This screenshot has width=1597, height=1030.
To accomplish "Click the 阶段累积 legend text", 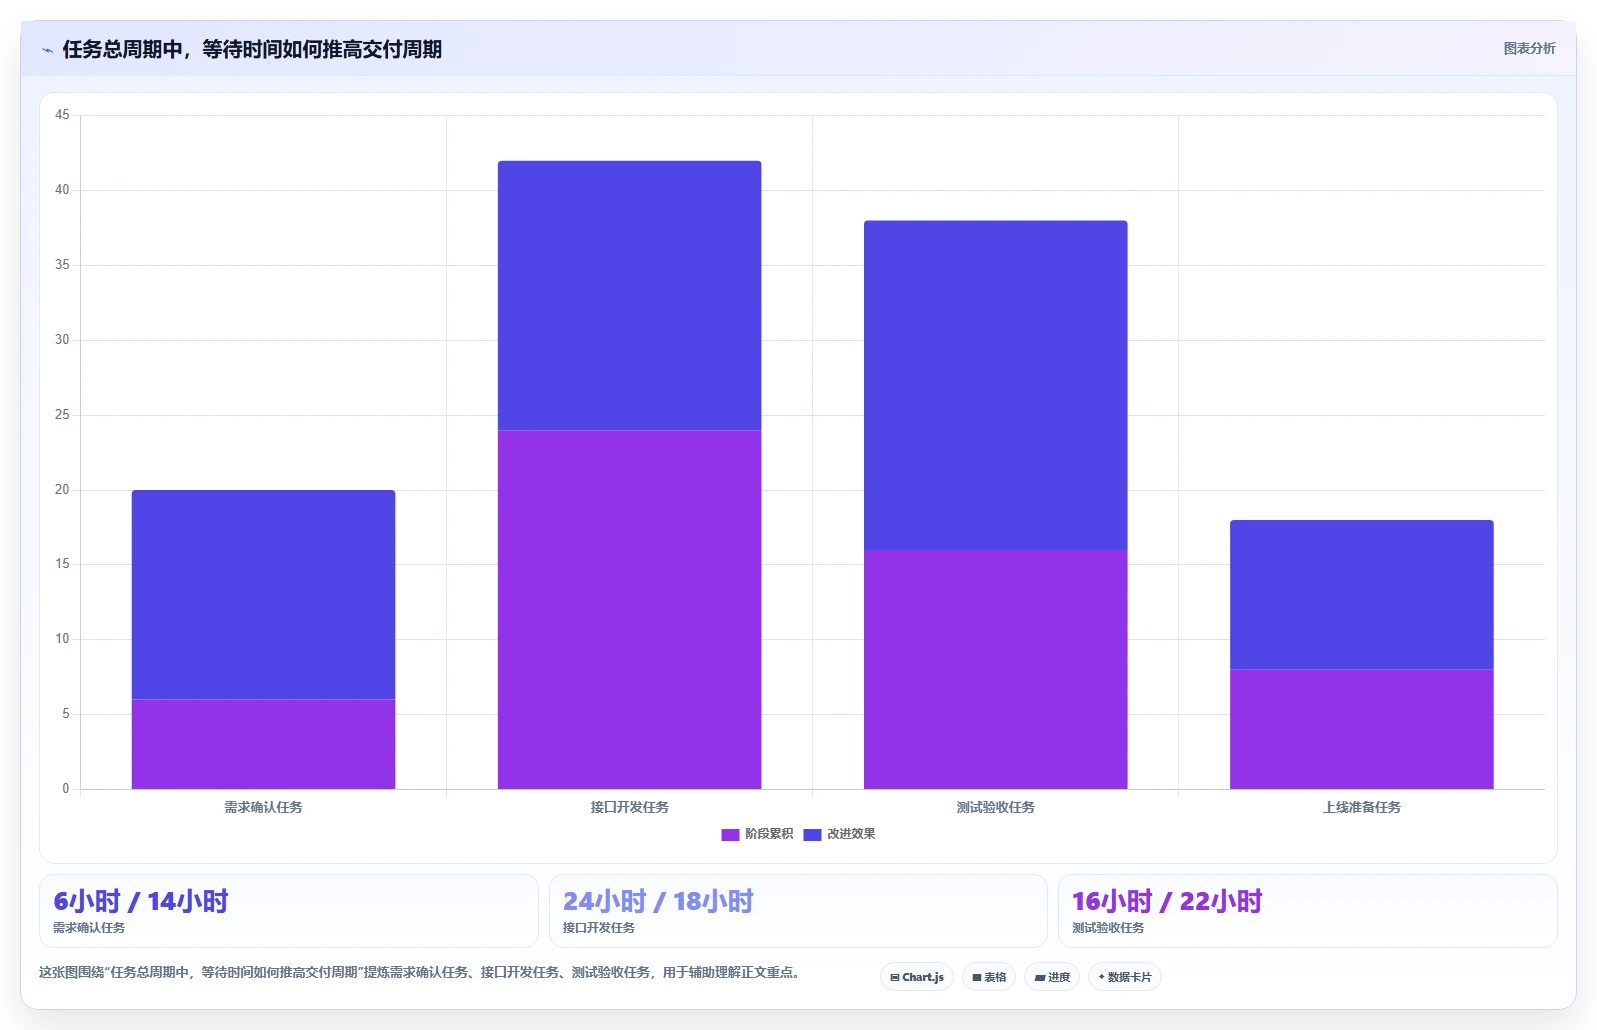I will point(769,834).
